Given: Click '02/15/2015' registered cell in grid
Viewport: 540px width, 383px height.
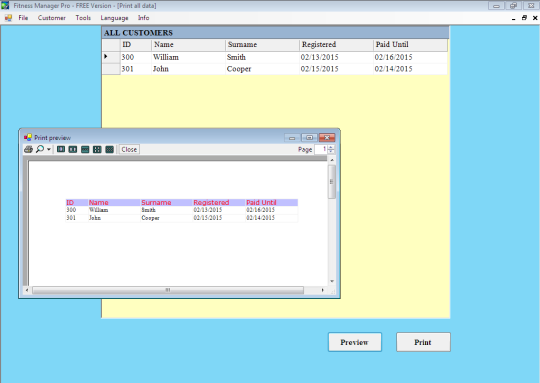Looking at the screenshot, I should click(x=336, y=69).
